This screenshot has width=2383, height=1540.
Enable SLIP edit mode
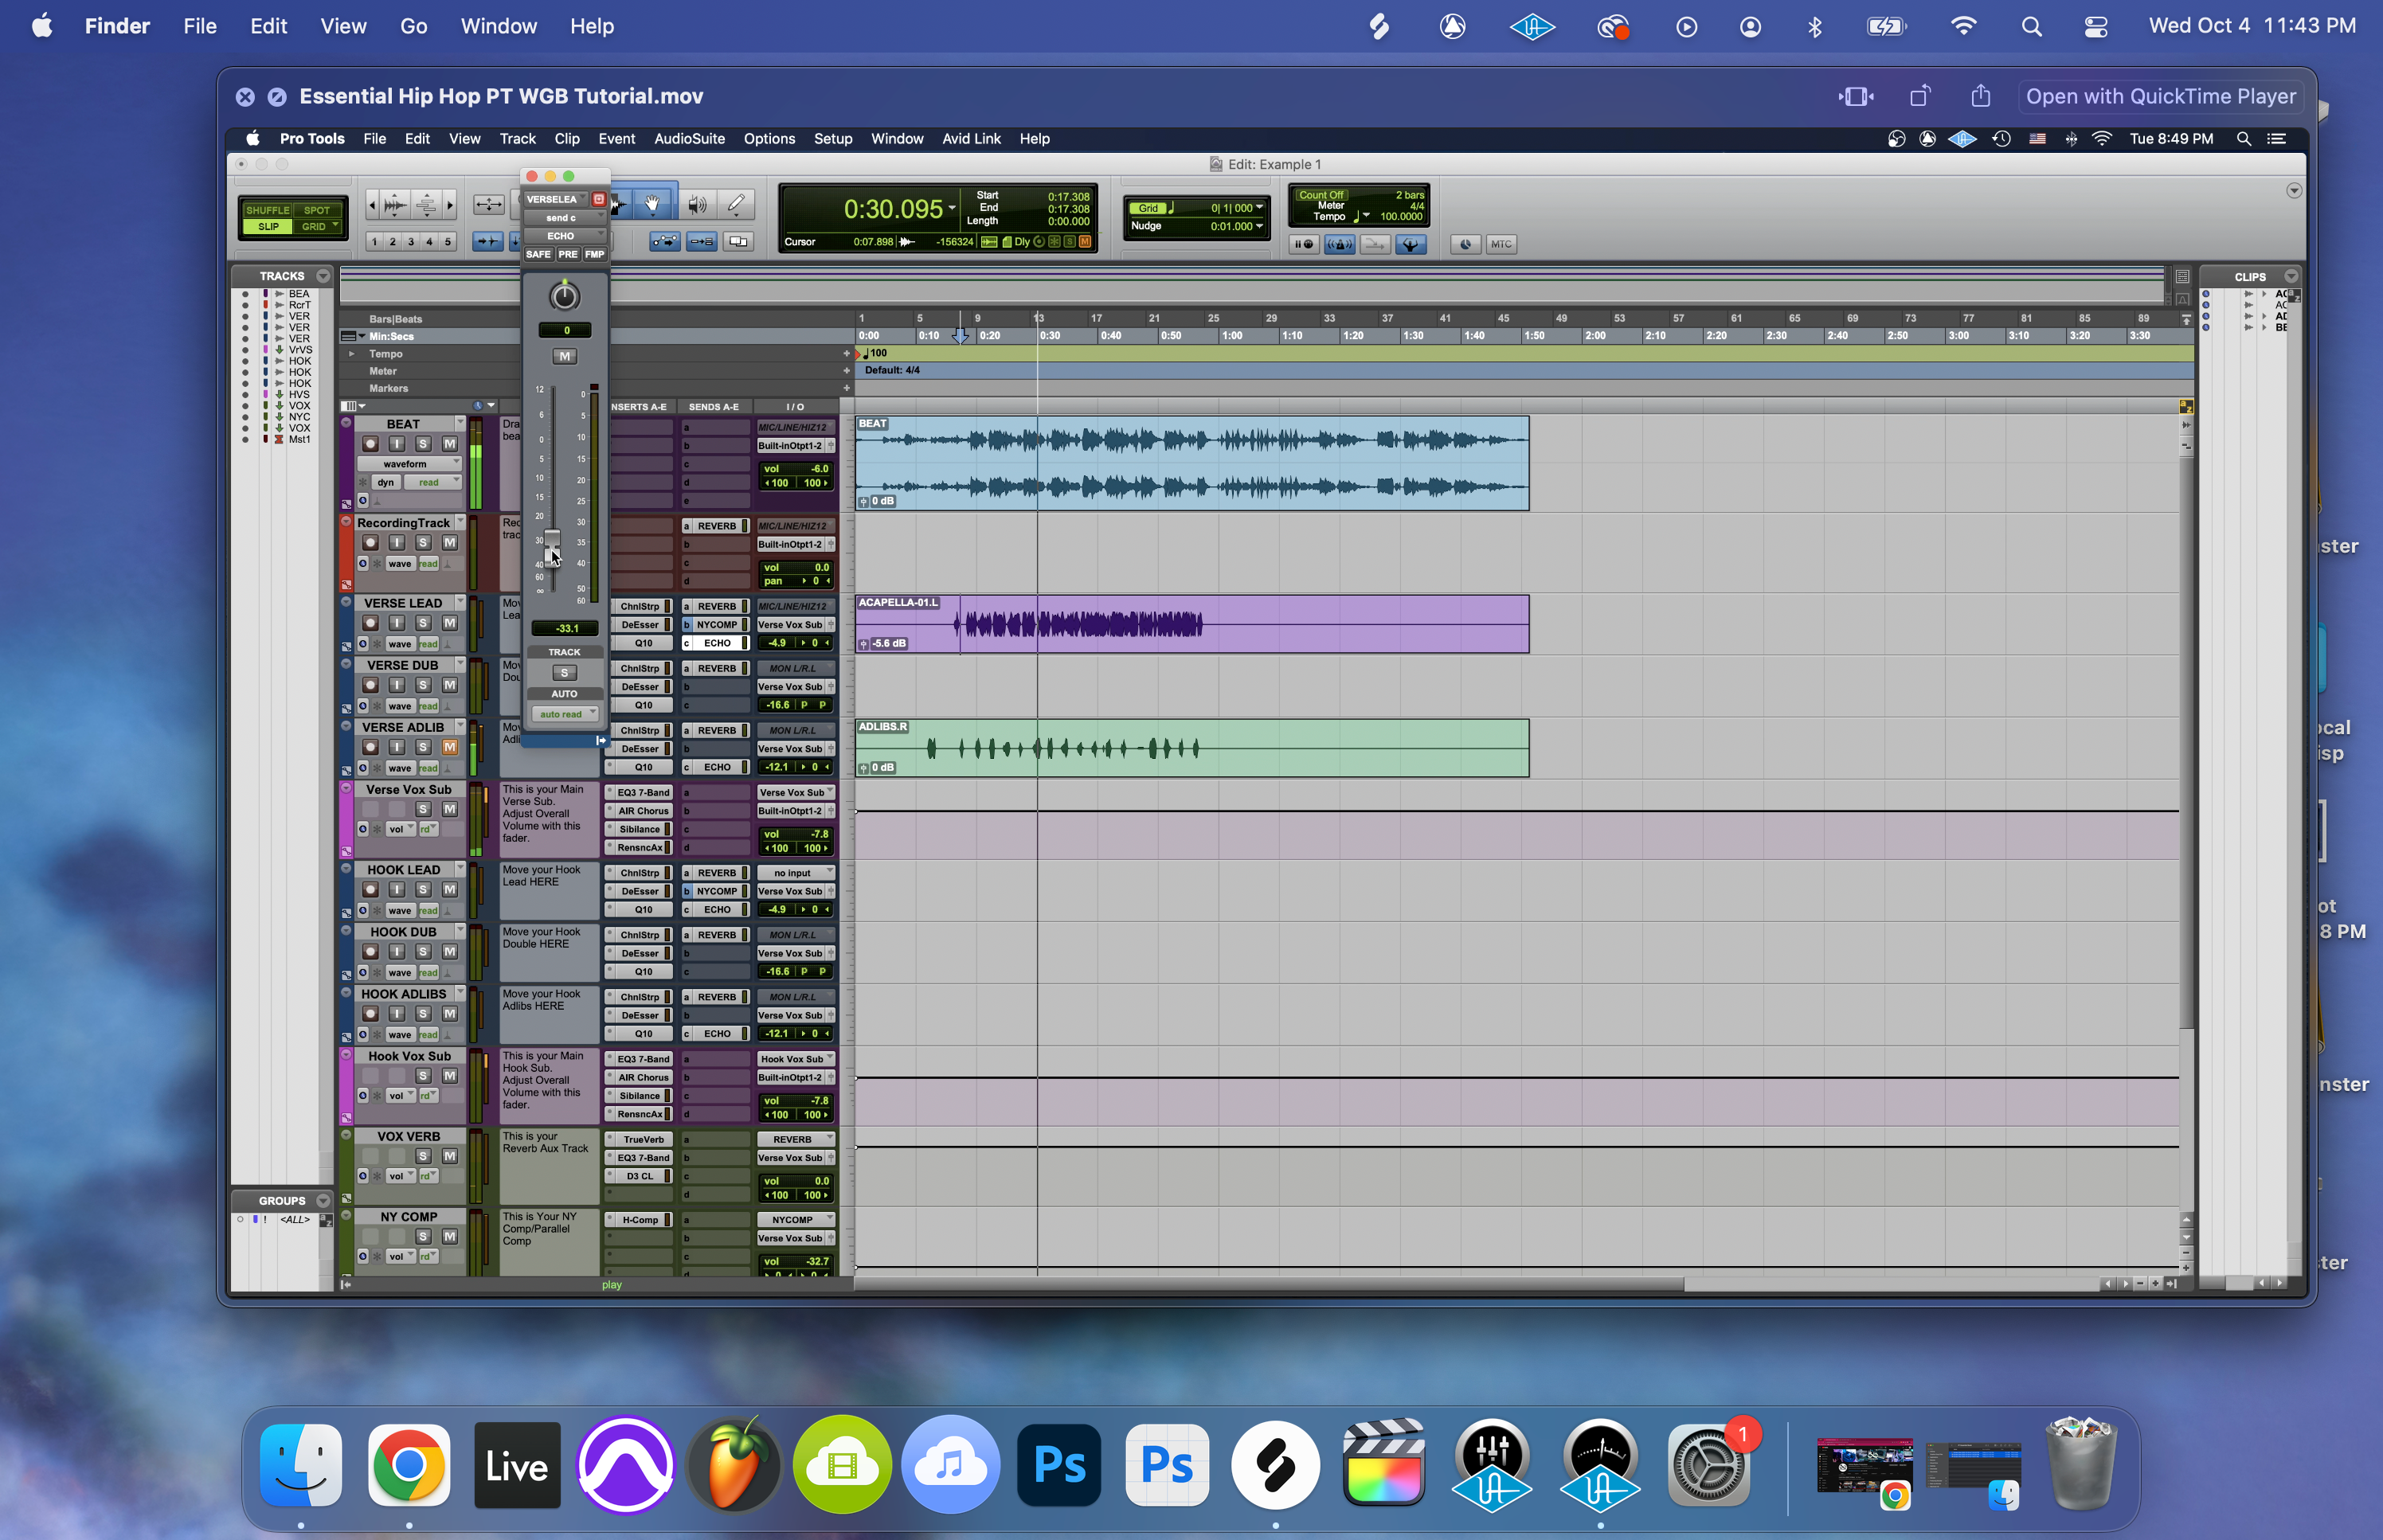tap(268, 226)
